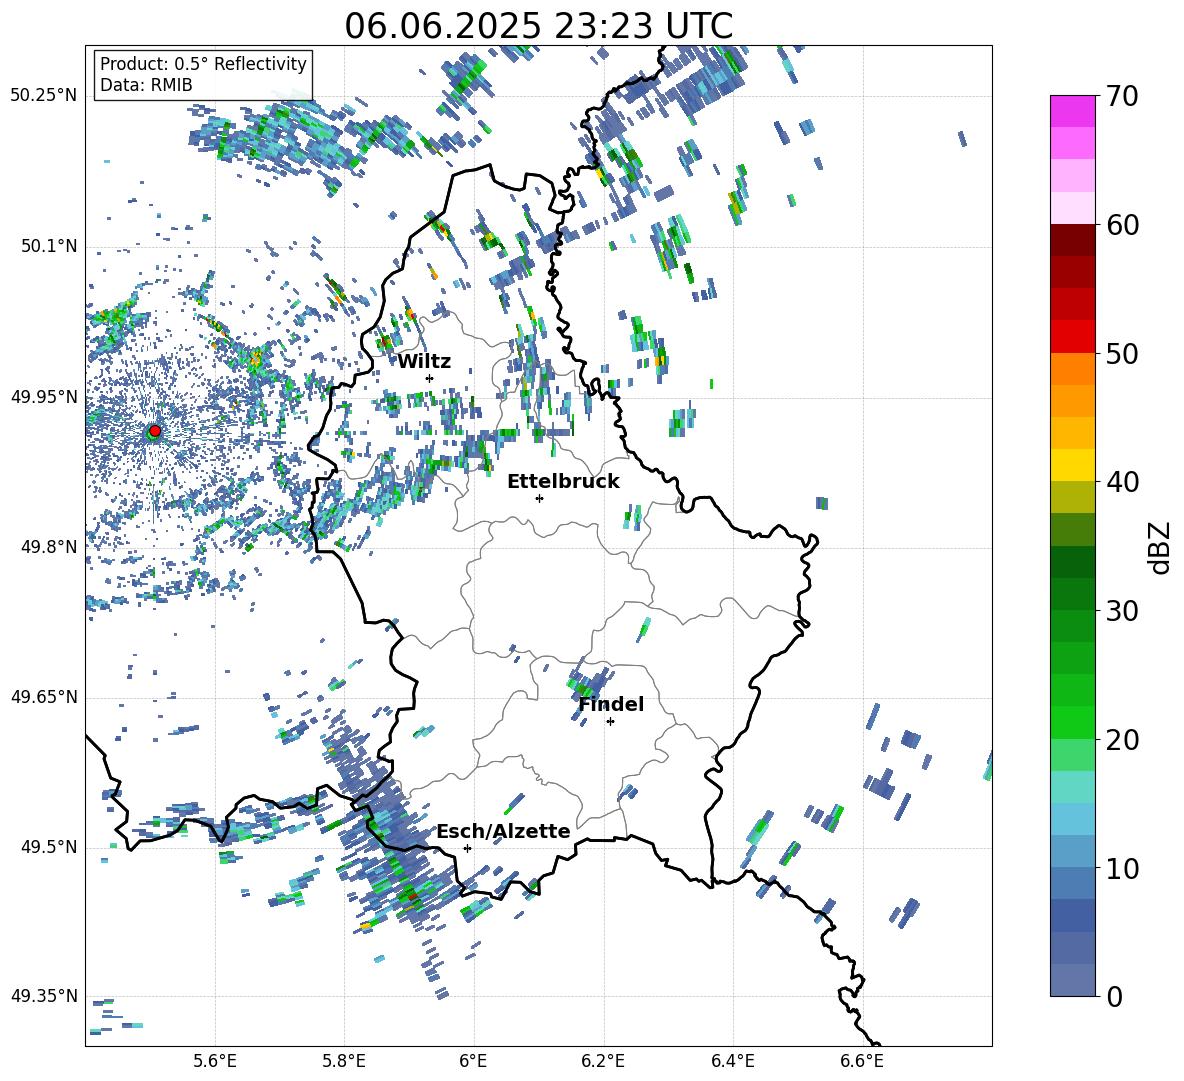The height and width of the screenshot is (1081, 1184).
Task: Click the Wiltz station cross marker
Action: coord(430,378)
